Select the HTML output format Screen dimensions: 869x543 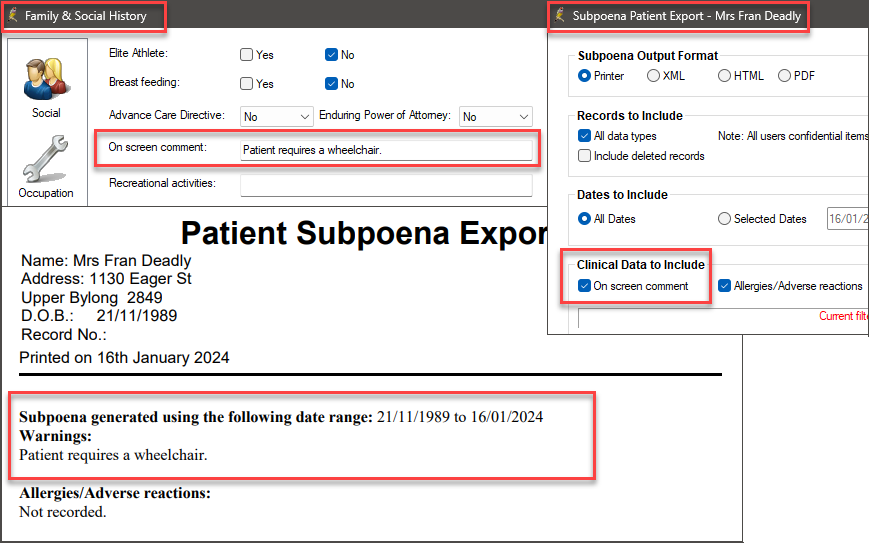724,75
